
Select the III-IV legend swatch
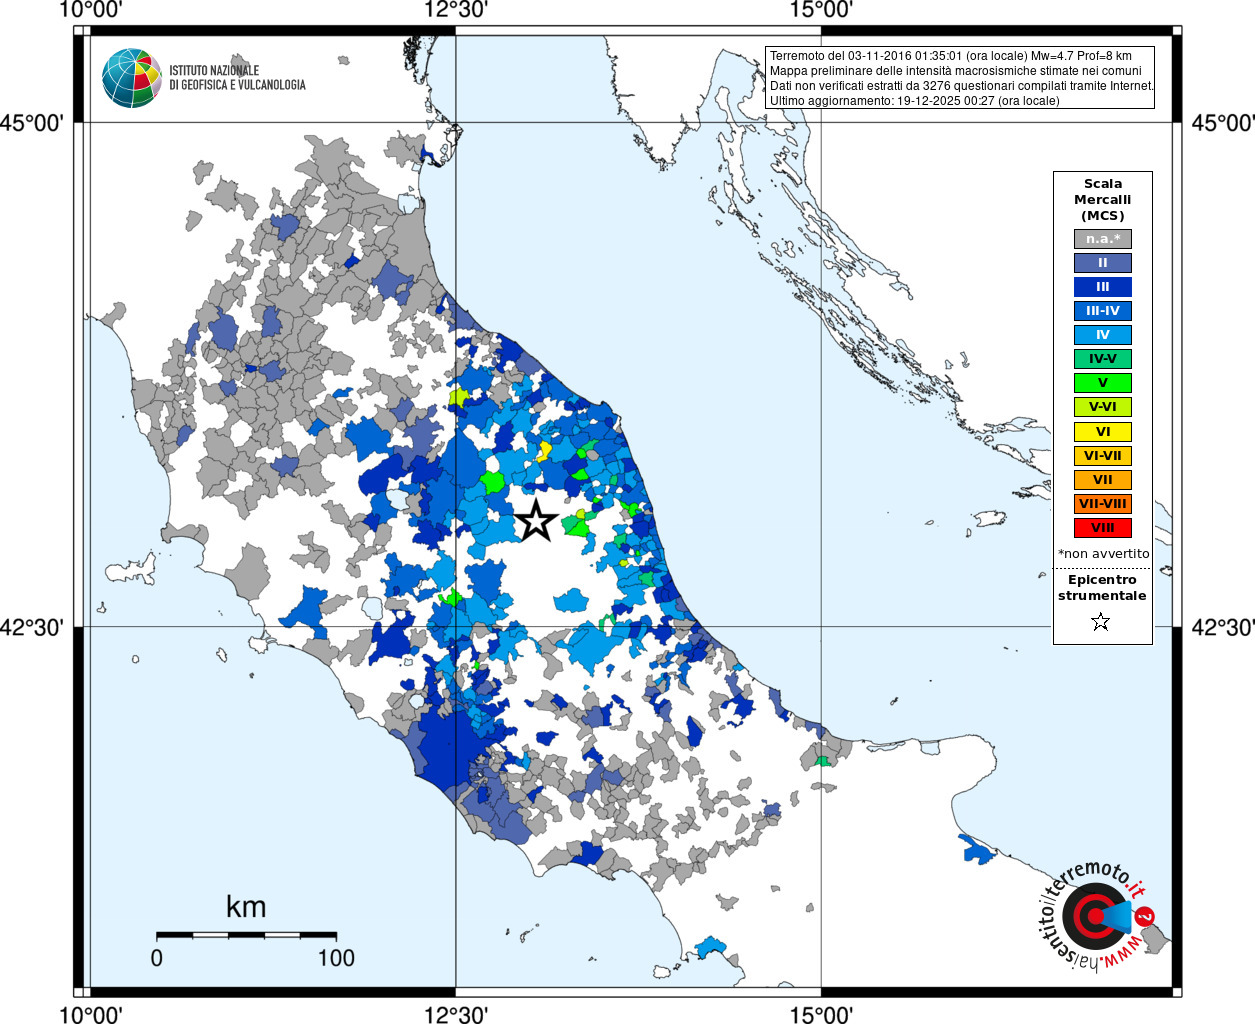pos(1103,311)
